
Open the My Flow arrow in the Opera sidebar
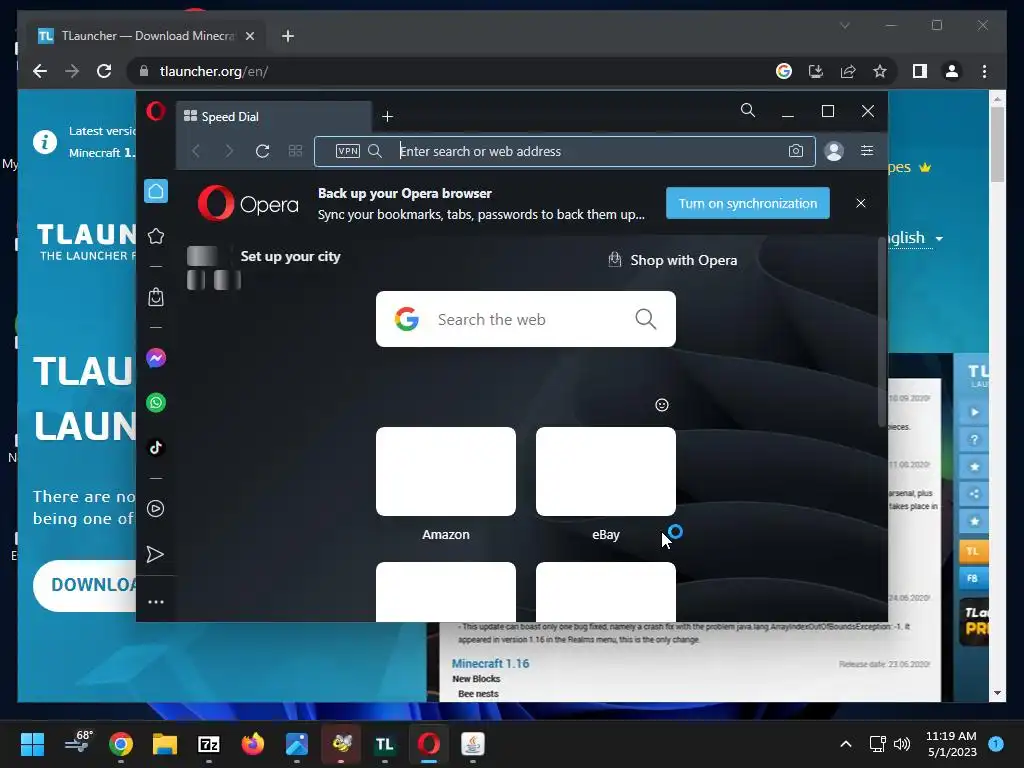155,554
